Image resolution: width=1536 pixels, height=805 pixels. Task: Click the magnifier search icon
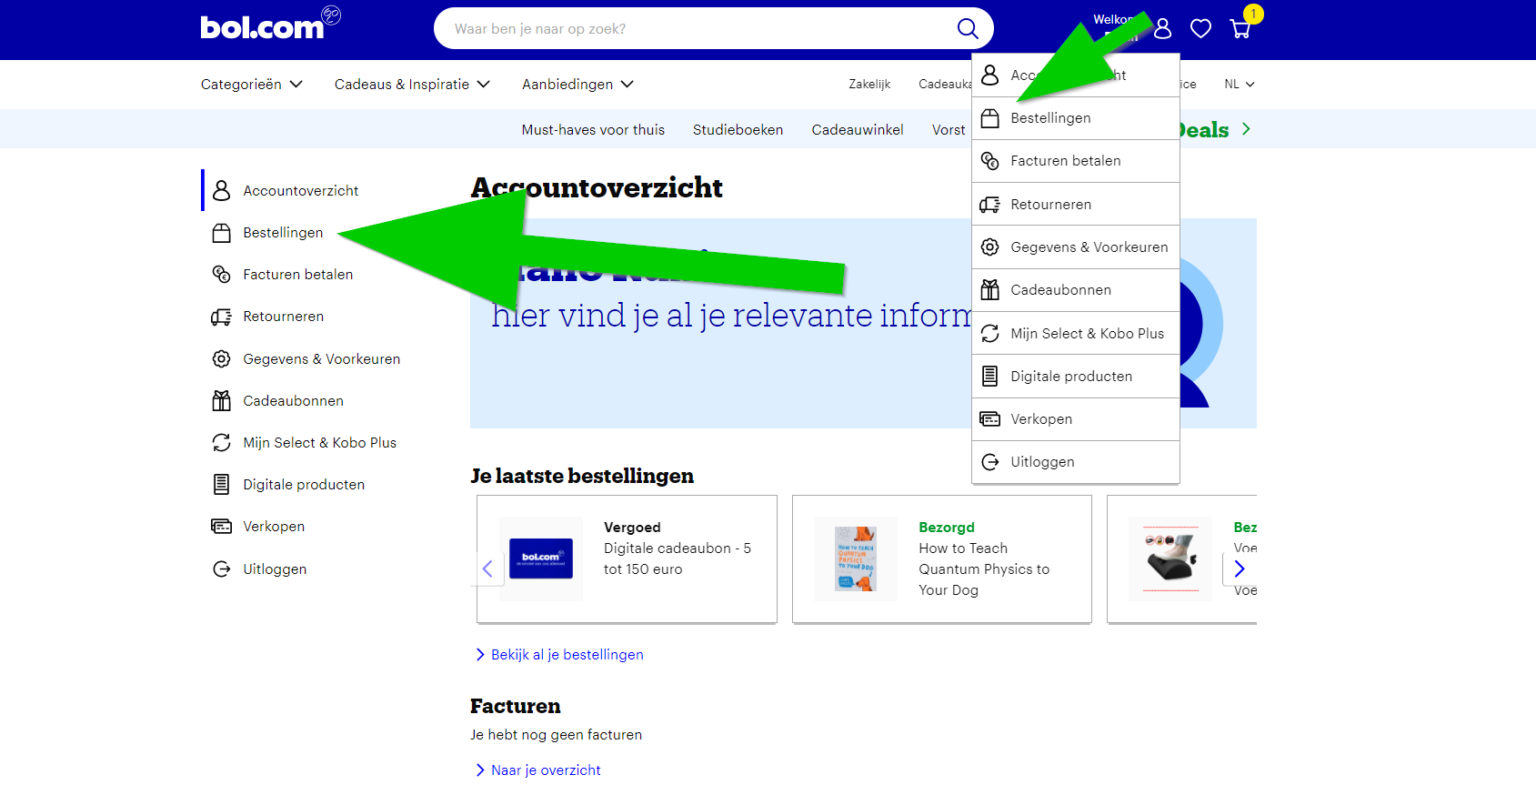click(x=967, y=28)
